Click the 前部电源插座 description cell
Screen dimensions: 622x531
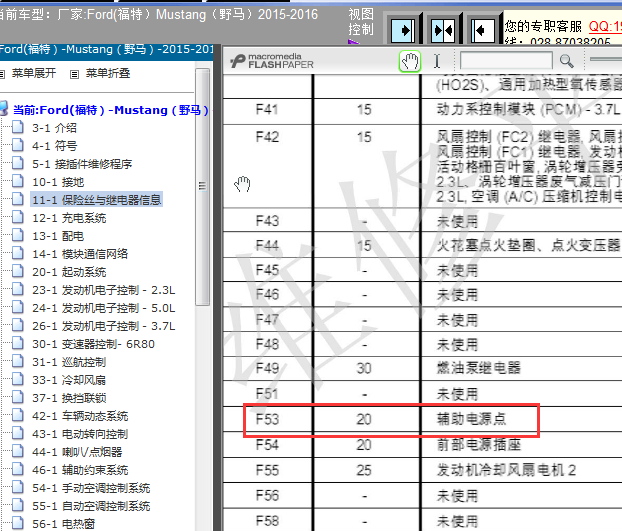[x=479, y=445]
